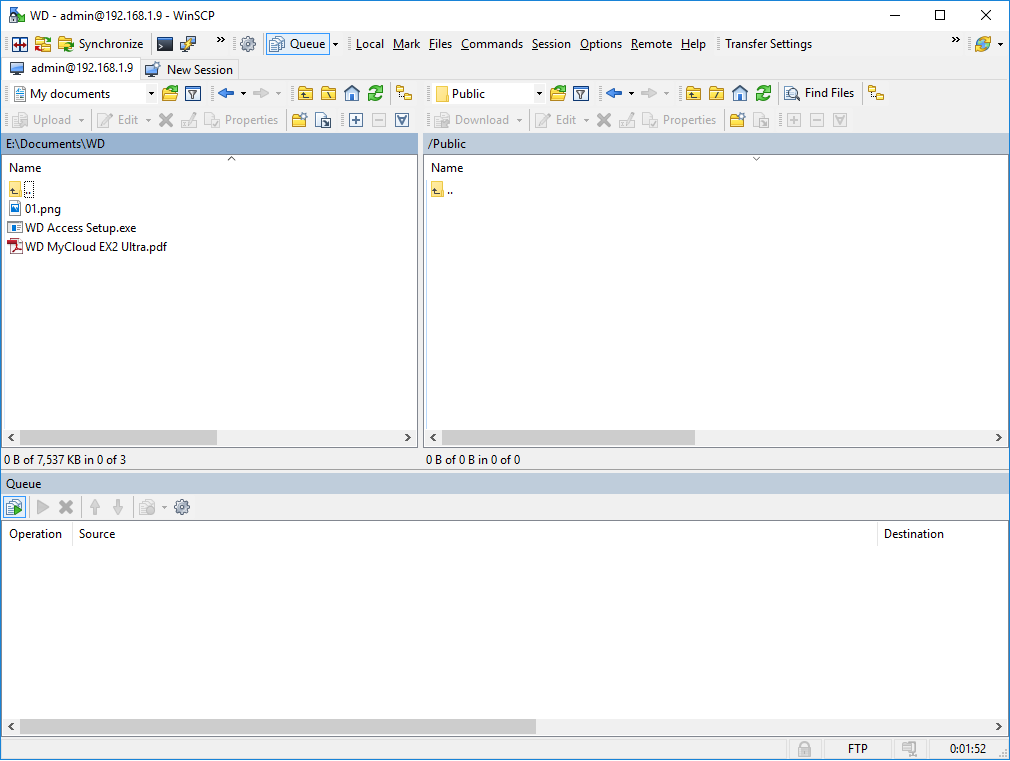The height and width of the screenshot is (761, 1010).
Task: Open the Mark menu
Action: tap(406, 44)
